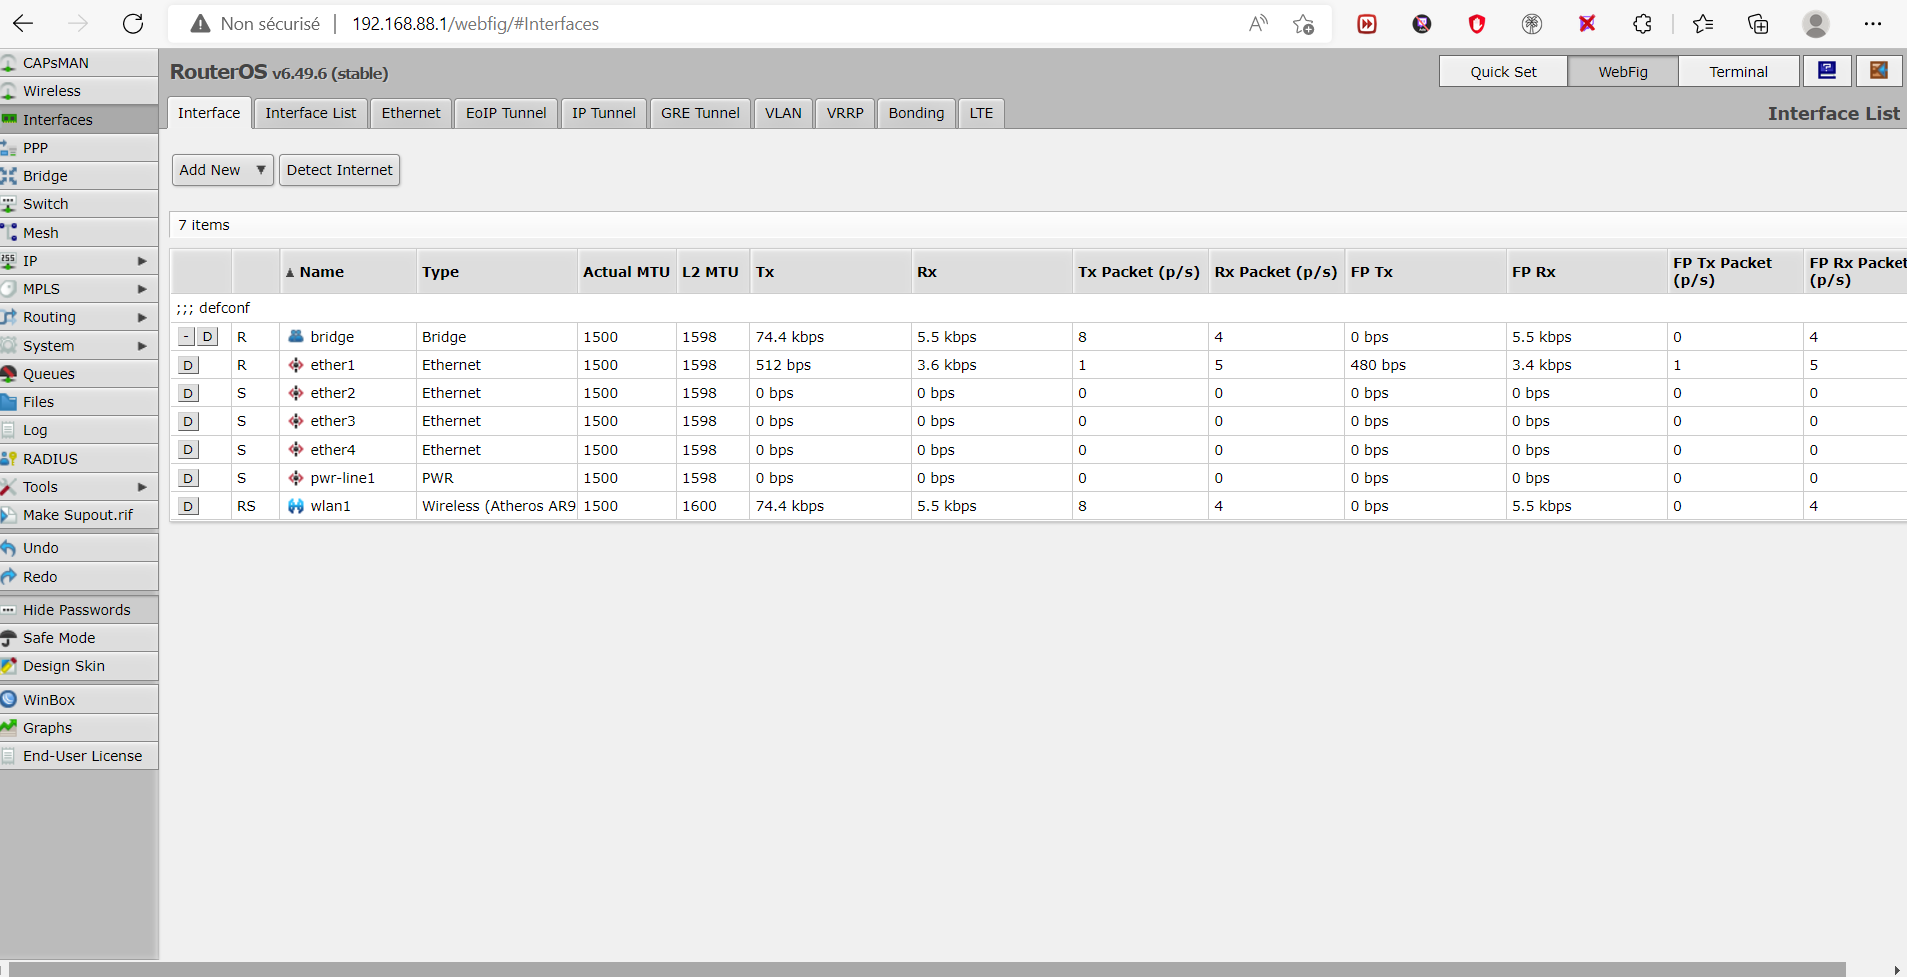Viewport: 1907px width, 977px height.
Task: Expand the Routing submenu
Action: pyautogui.click(x=142, y=317)
